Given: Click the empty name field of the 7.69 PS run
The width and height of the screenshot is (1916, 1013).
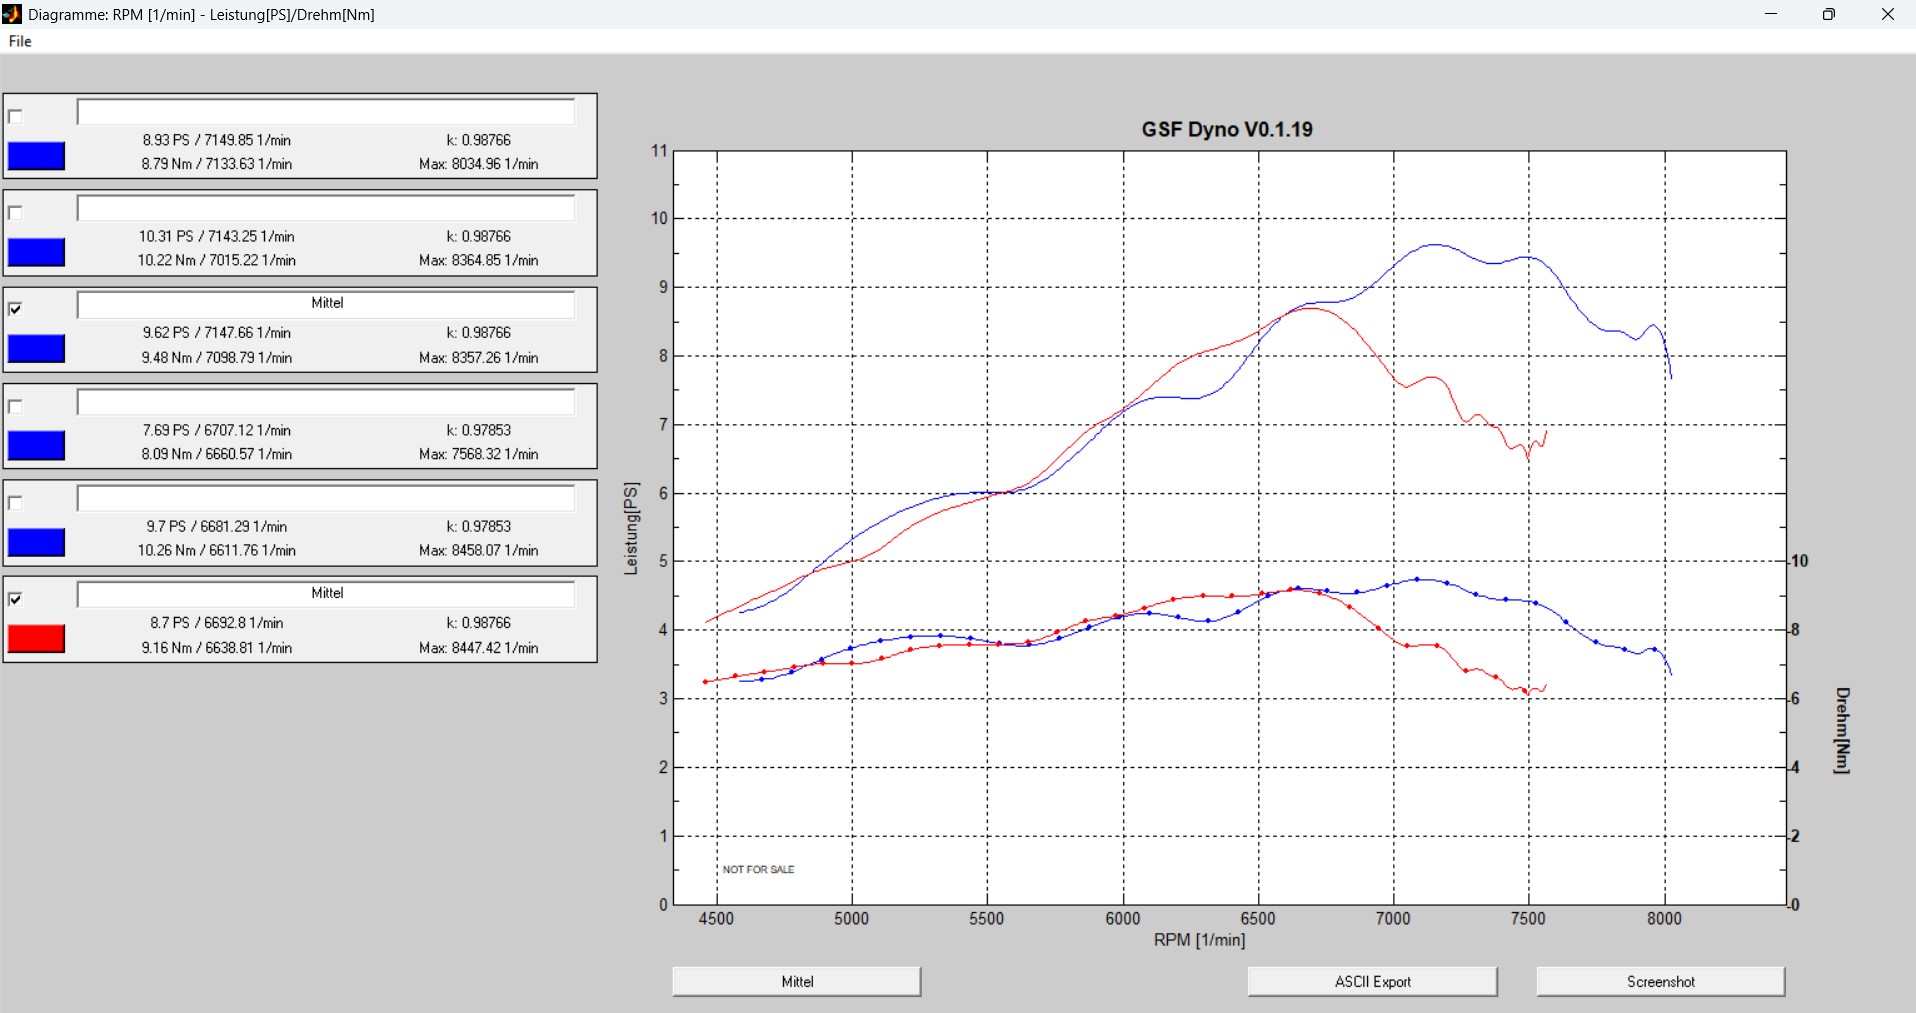Looking at the screenshot, I should pos(326,402).
